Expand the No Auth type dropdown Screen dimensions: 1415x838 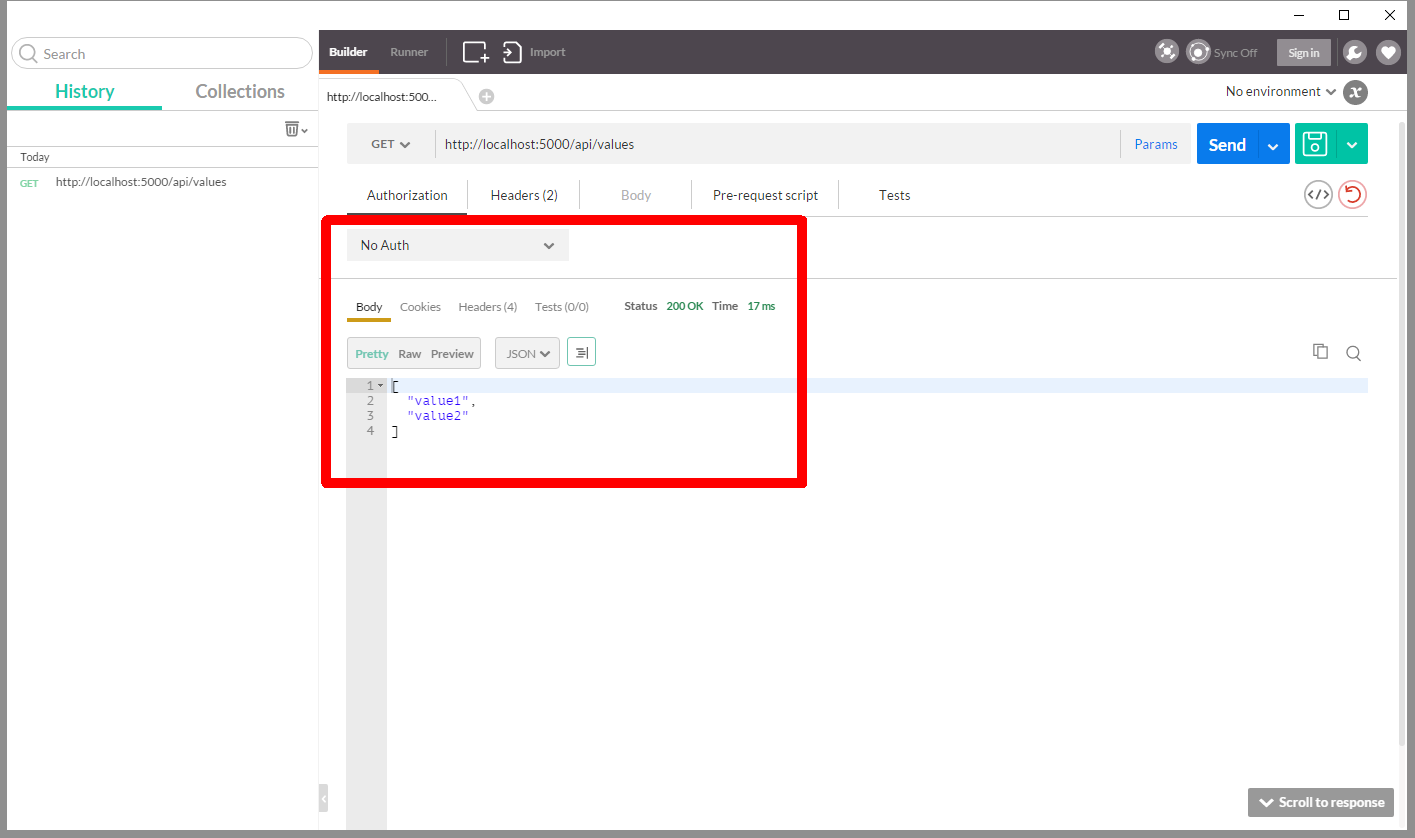(x=458, y=245)
